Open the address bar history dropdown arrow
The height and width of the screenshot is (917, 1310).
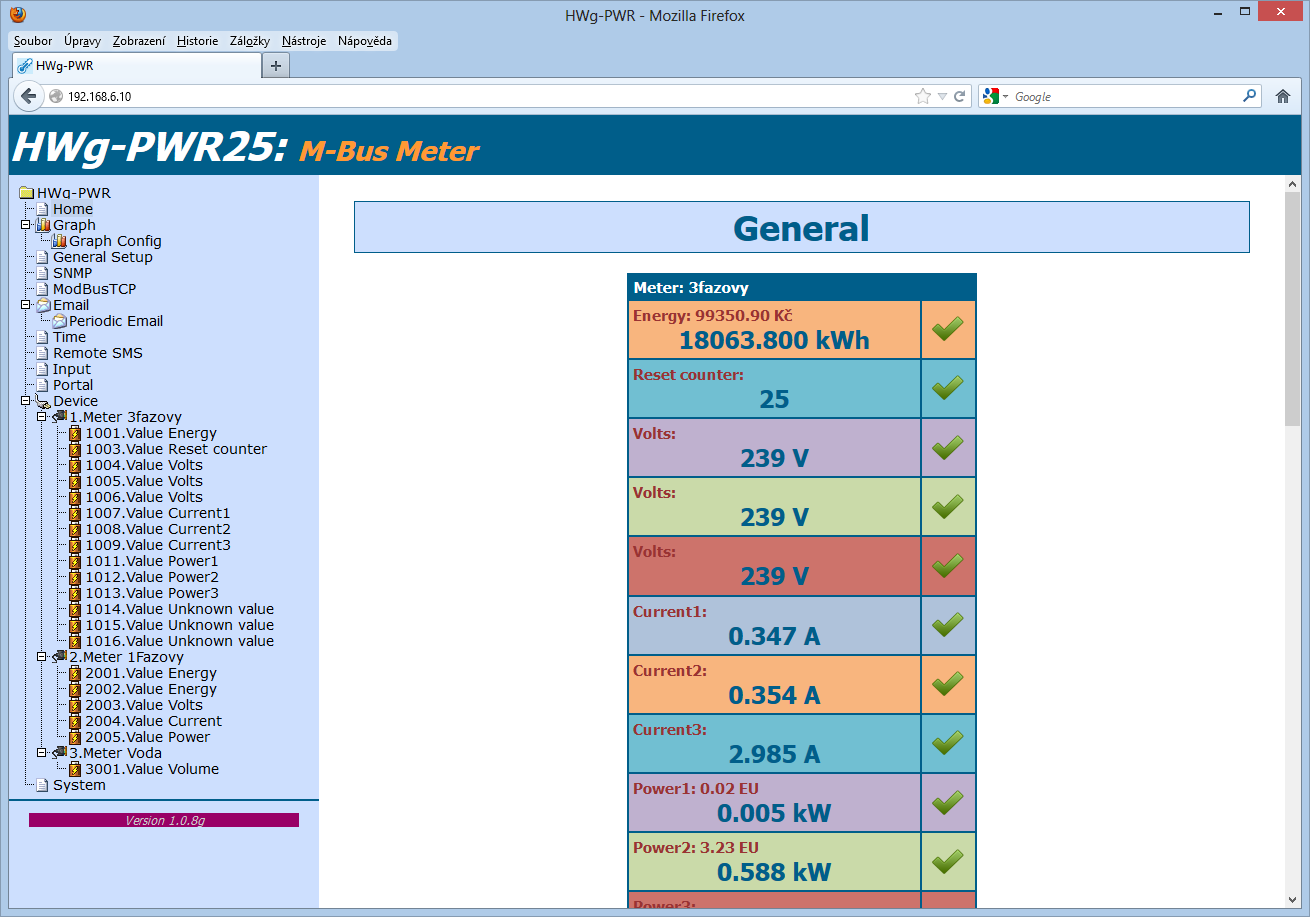[942, 97]
